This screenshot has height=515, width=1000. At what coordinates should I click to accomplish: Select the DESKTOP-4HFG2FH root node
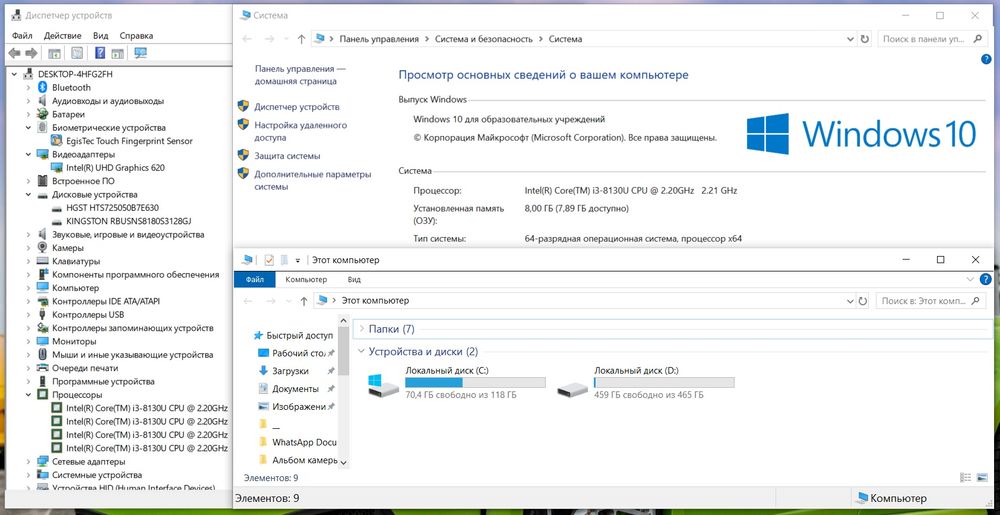point(75,74)
